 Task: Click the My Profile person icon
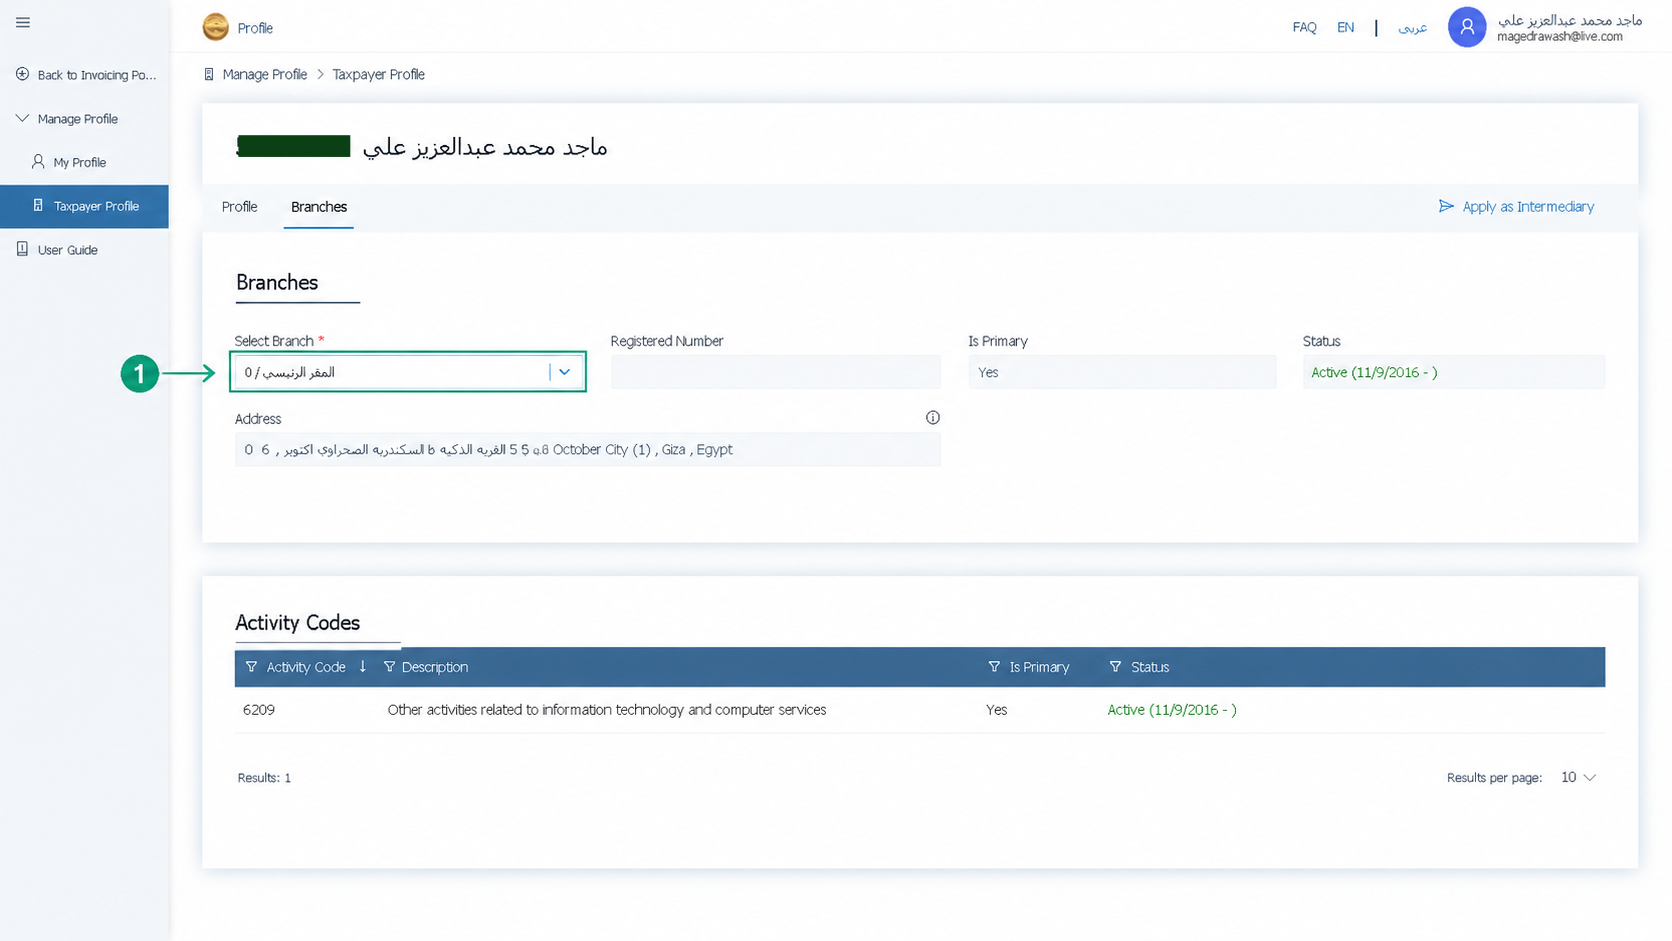tap(38, 161)
